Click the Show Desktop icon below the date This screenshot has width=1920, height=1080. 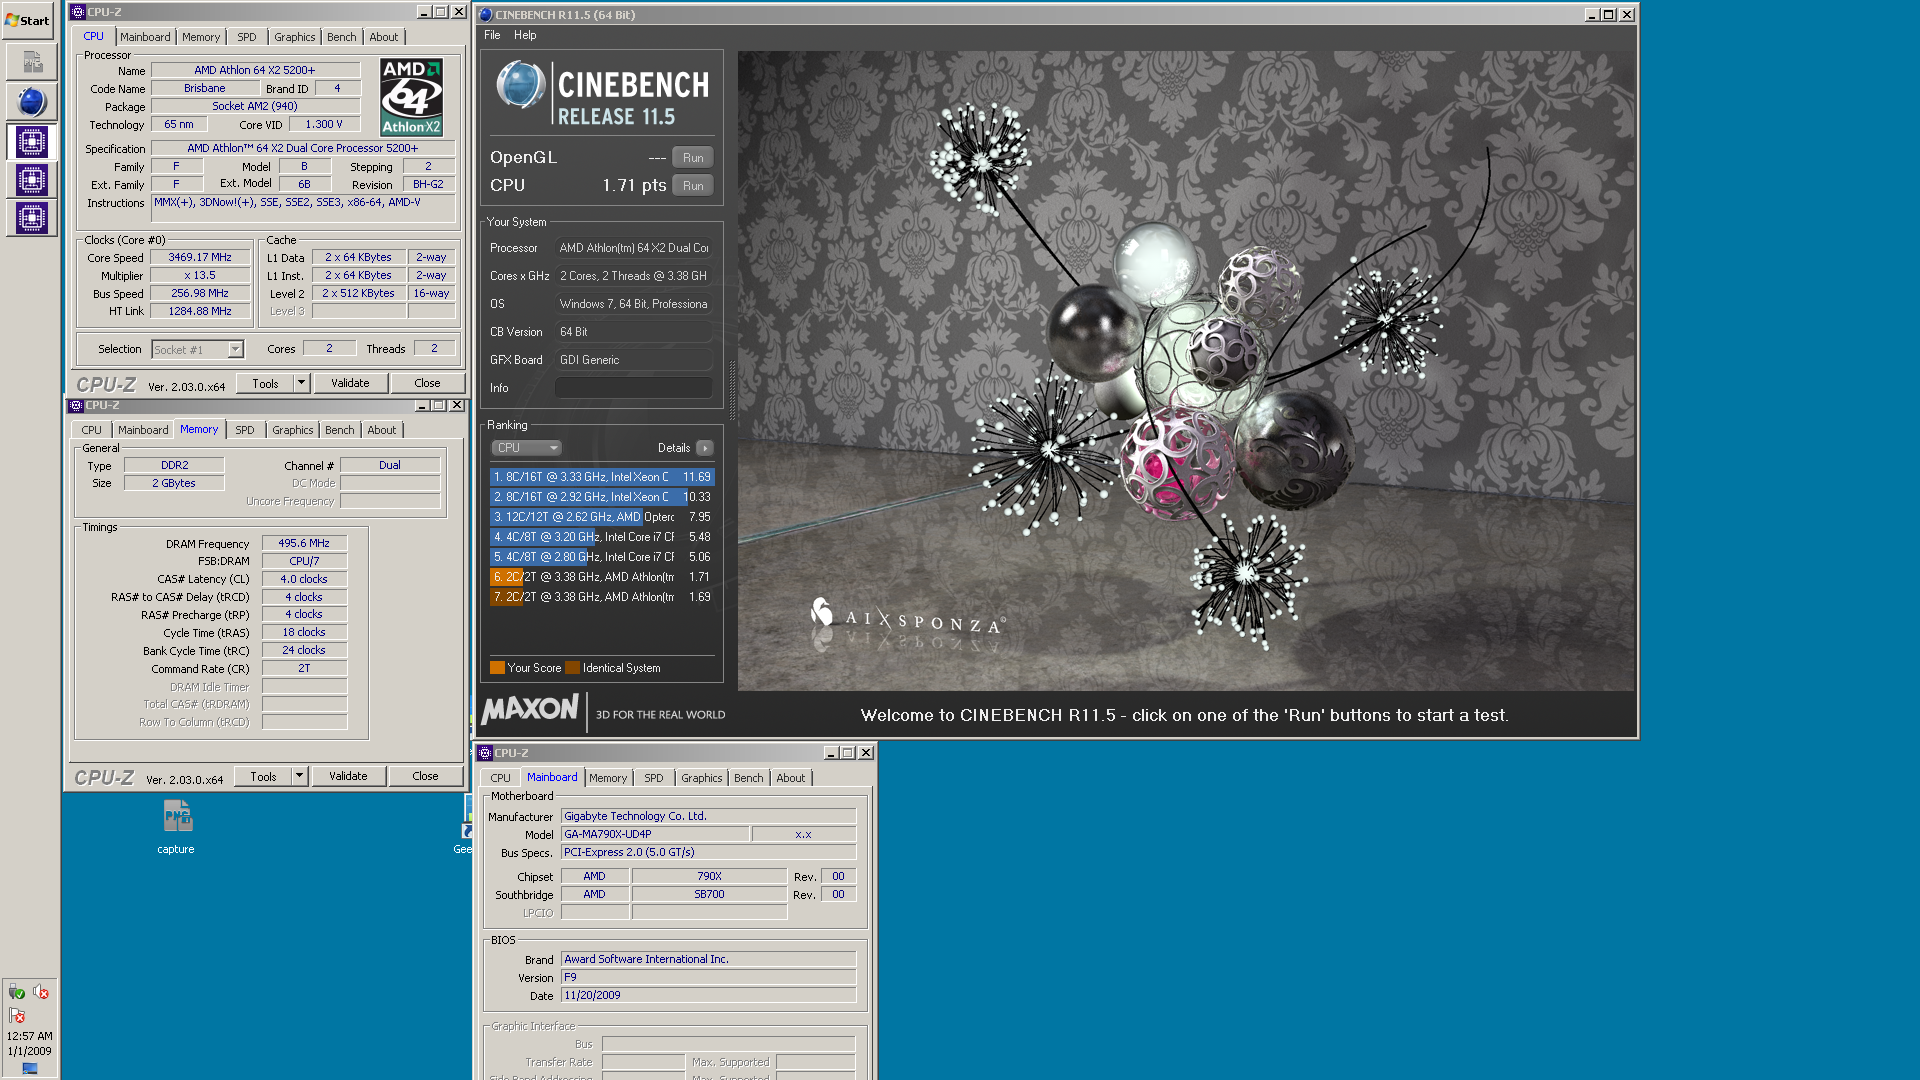30,1068
